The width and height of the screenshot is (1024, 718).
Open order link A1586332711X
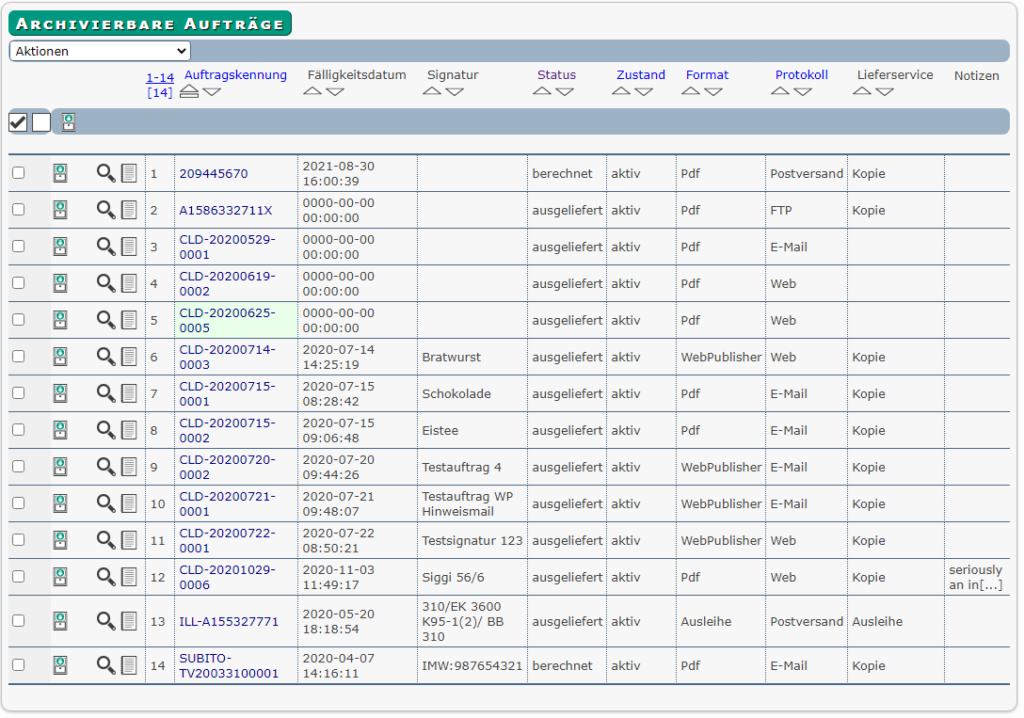click(x=225, y=210)
